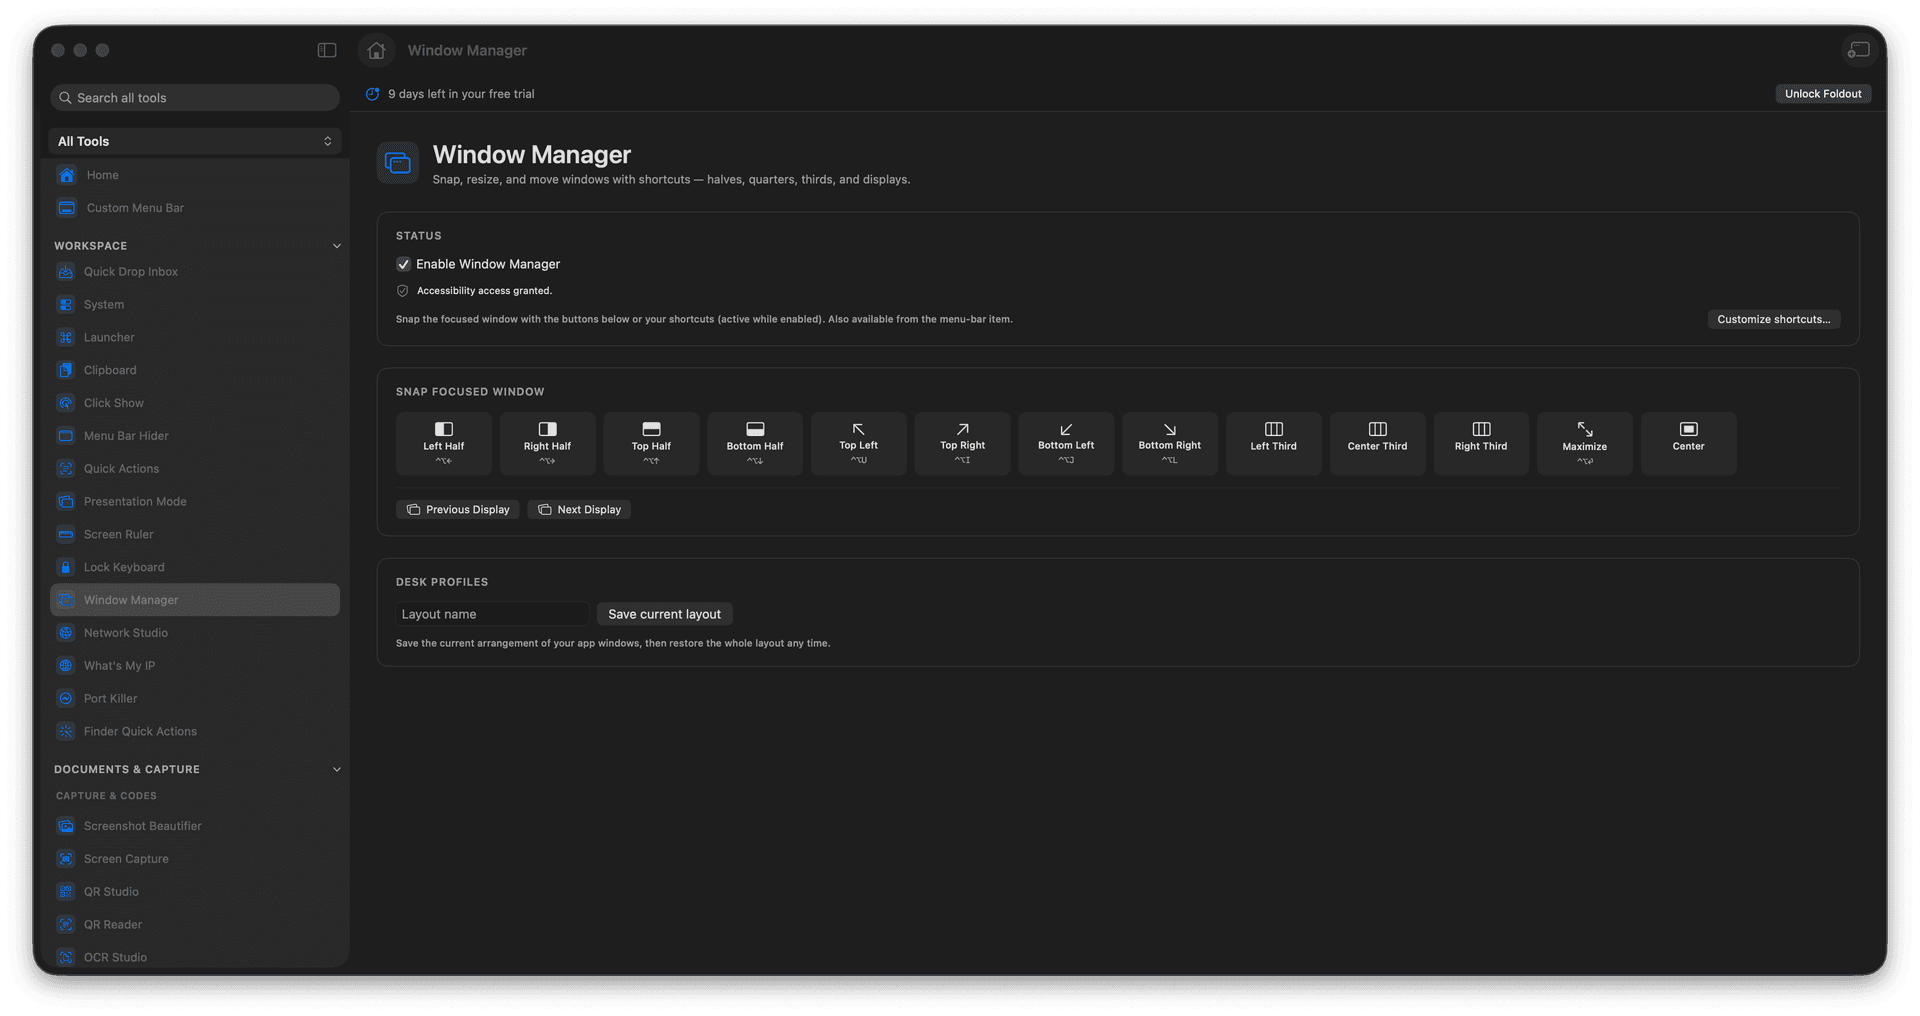Click the Maximize snap button
This screenshot has width=1920, height=1016.
click(1585, 443)
